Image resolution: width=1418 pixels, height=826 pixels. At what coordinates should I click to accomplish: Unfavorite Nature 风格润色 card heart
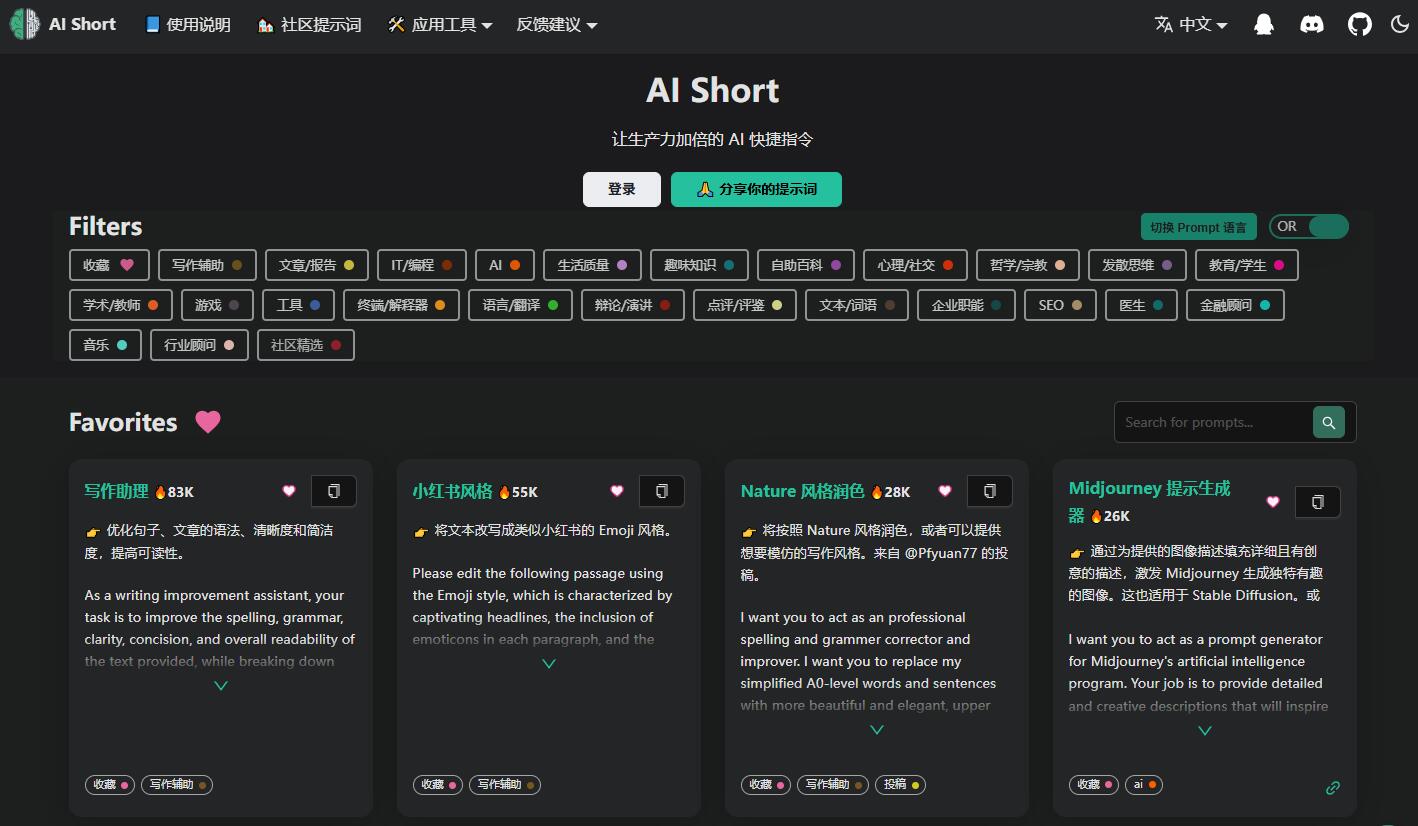point(945,491)
